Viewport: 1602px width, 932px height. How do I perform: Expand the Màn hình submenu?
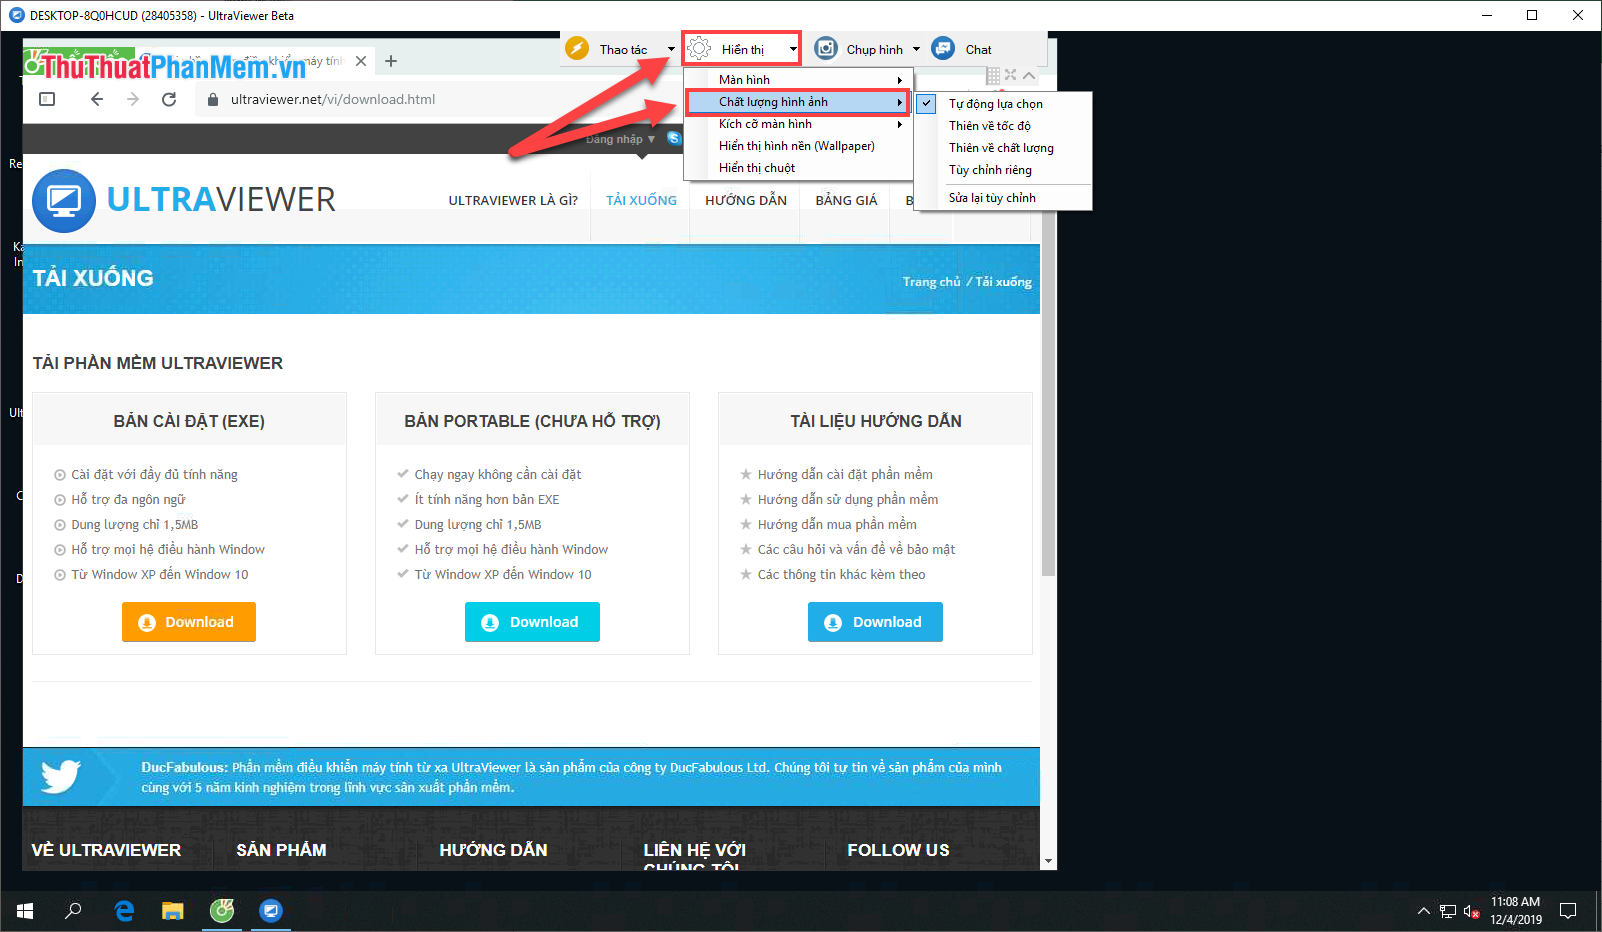click(798, 80)
